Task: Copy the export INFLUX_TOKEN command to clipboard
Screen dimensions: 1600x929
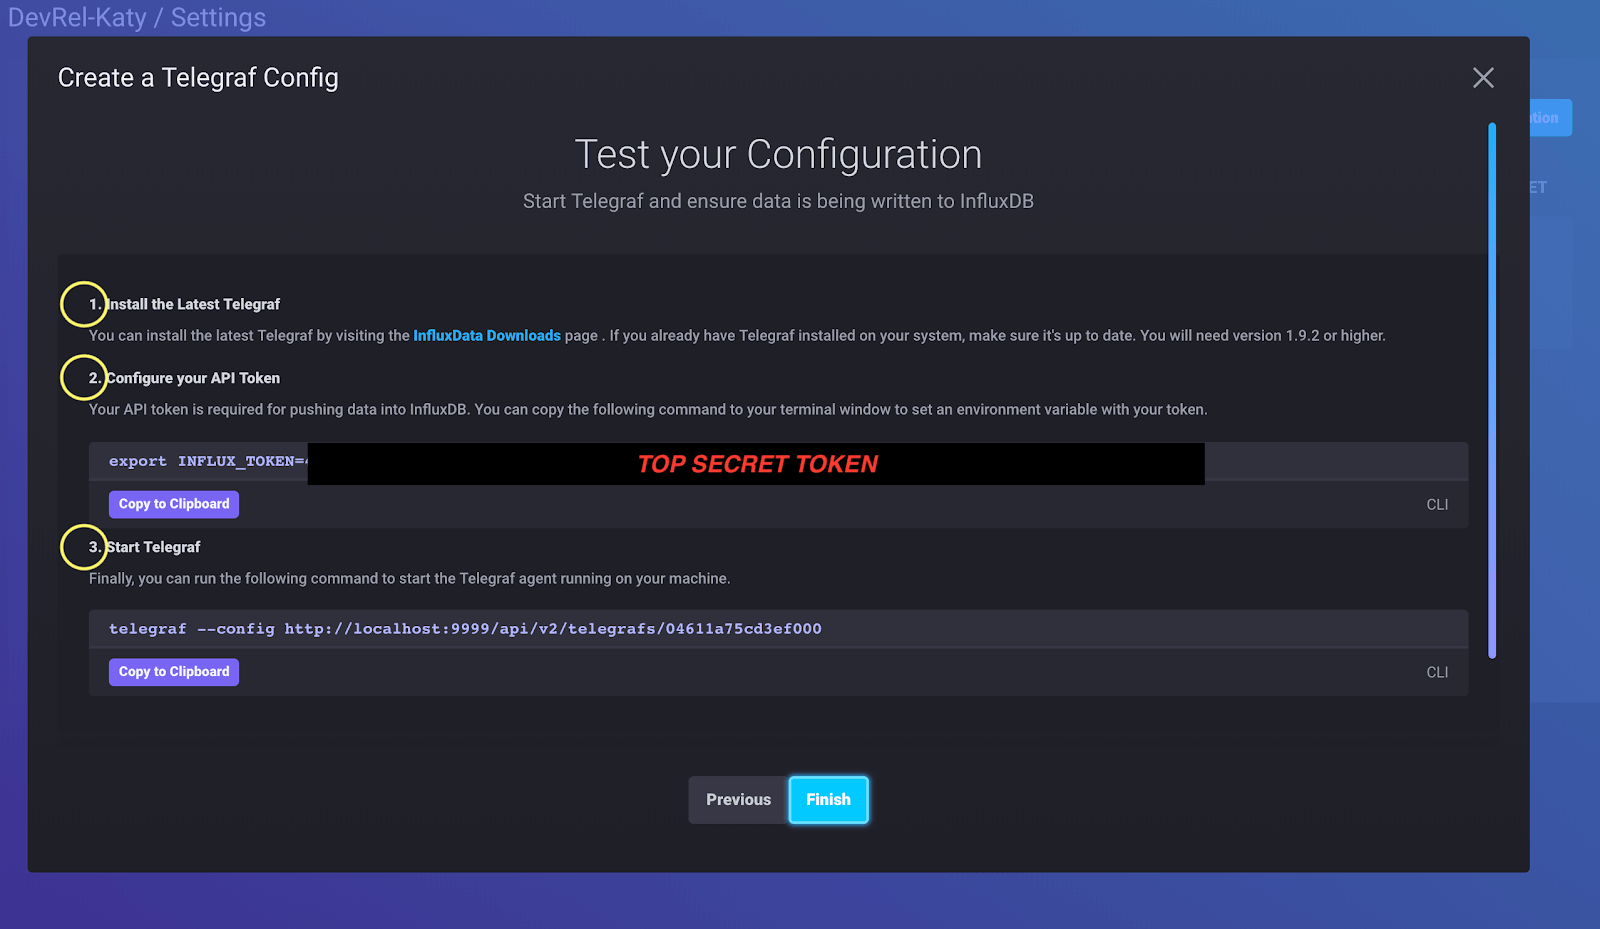Action: [x=173, y=503]
